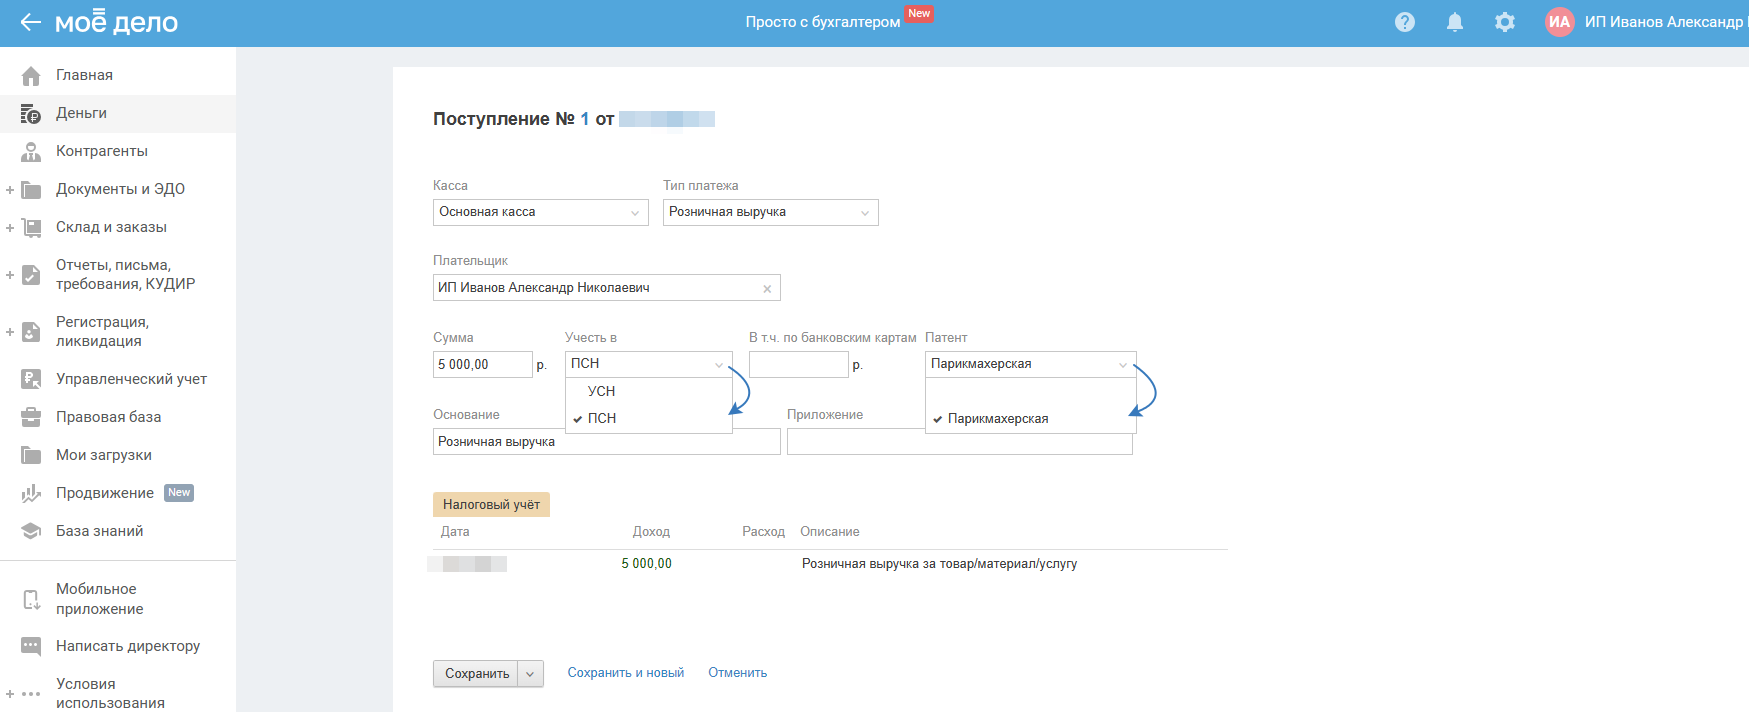Expand the Сохранить button arrow
The image size is (1749, 712).
(531, 674)
